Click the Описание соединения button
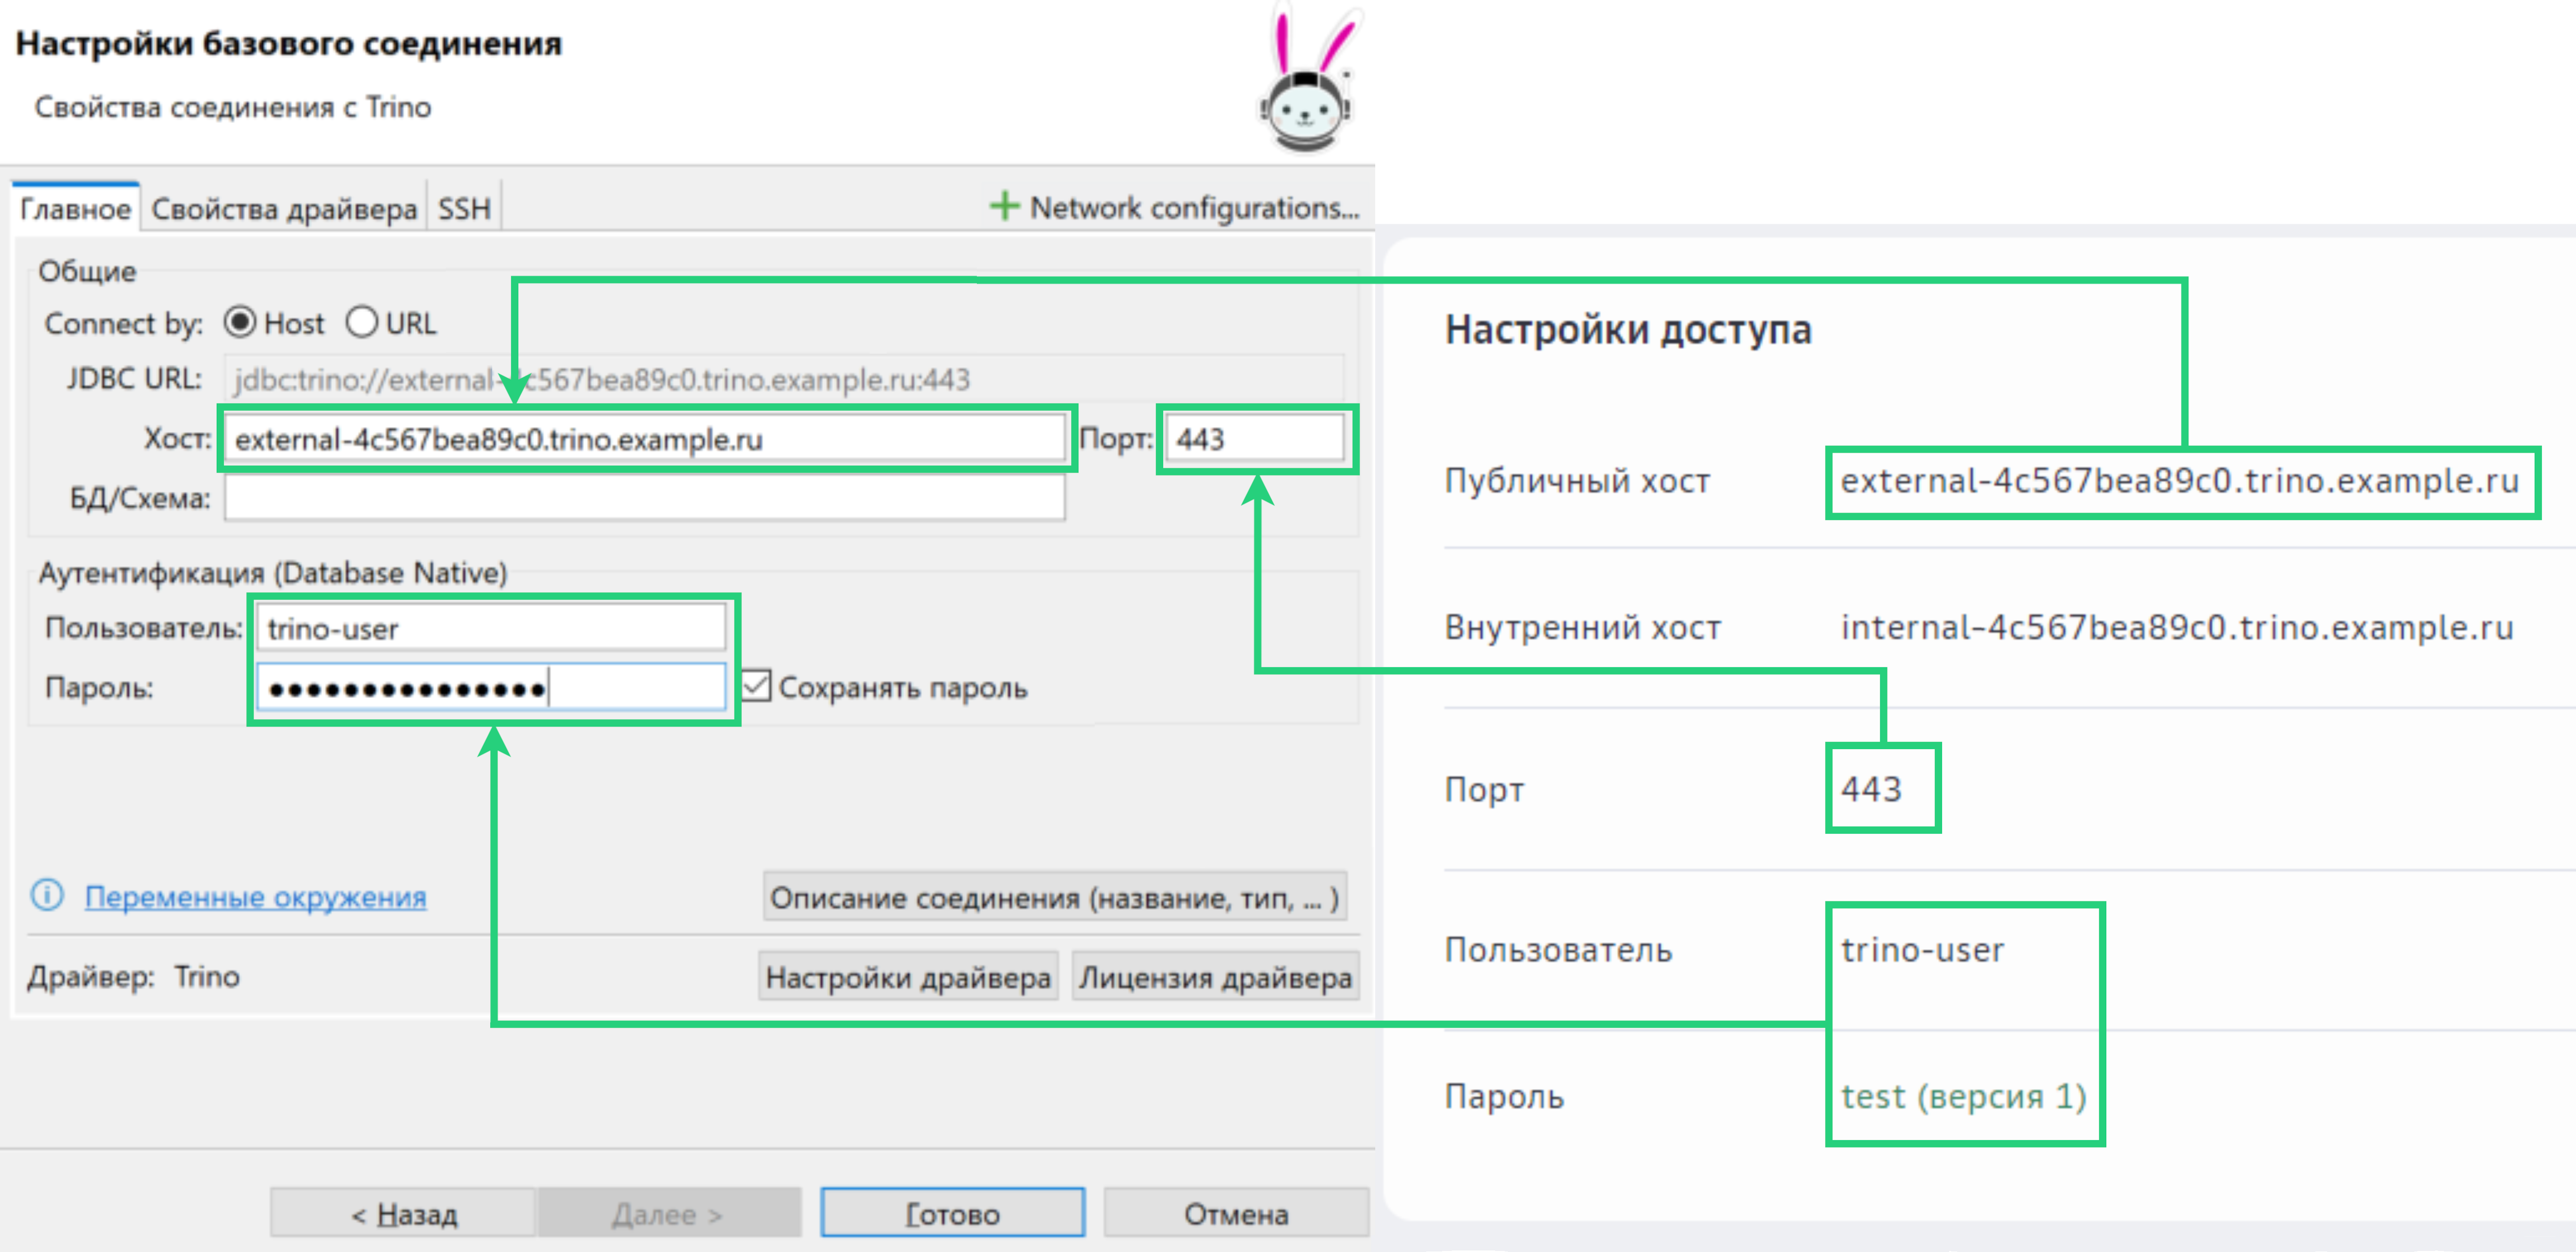The image size is (2576, 1252). coord(1054,897)
